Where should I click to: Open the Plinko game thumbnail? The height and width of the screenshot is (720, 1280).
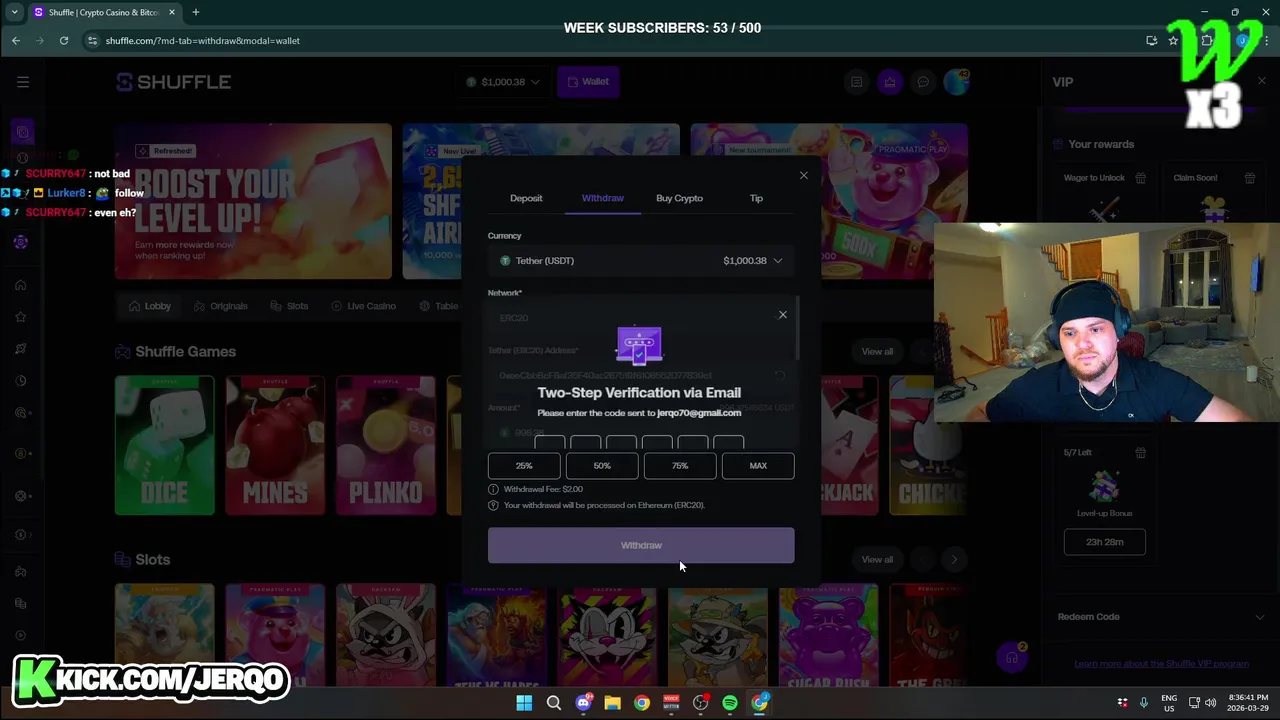(x=386, y=445)
